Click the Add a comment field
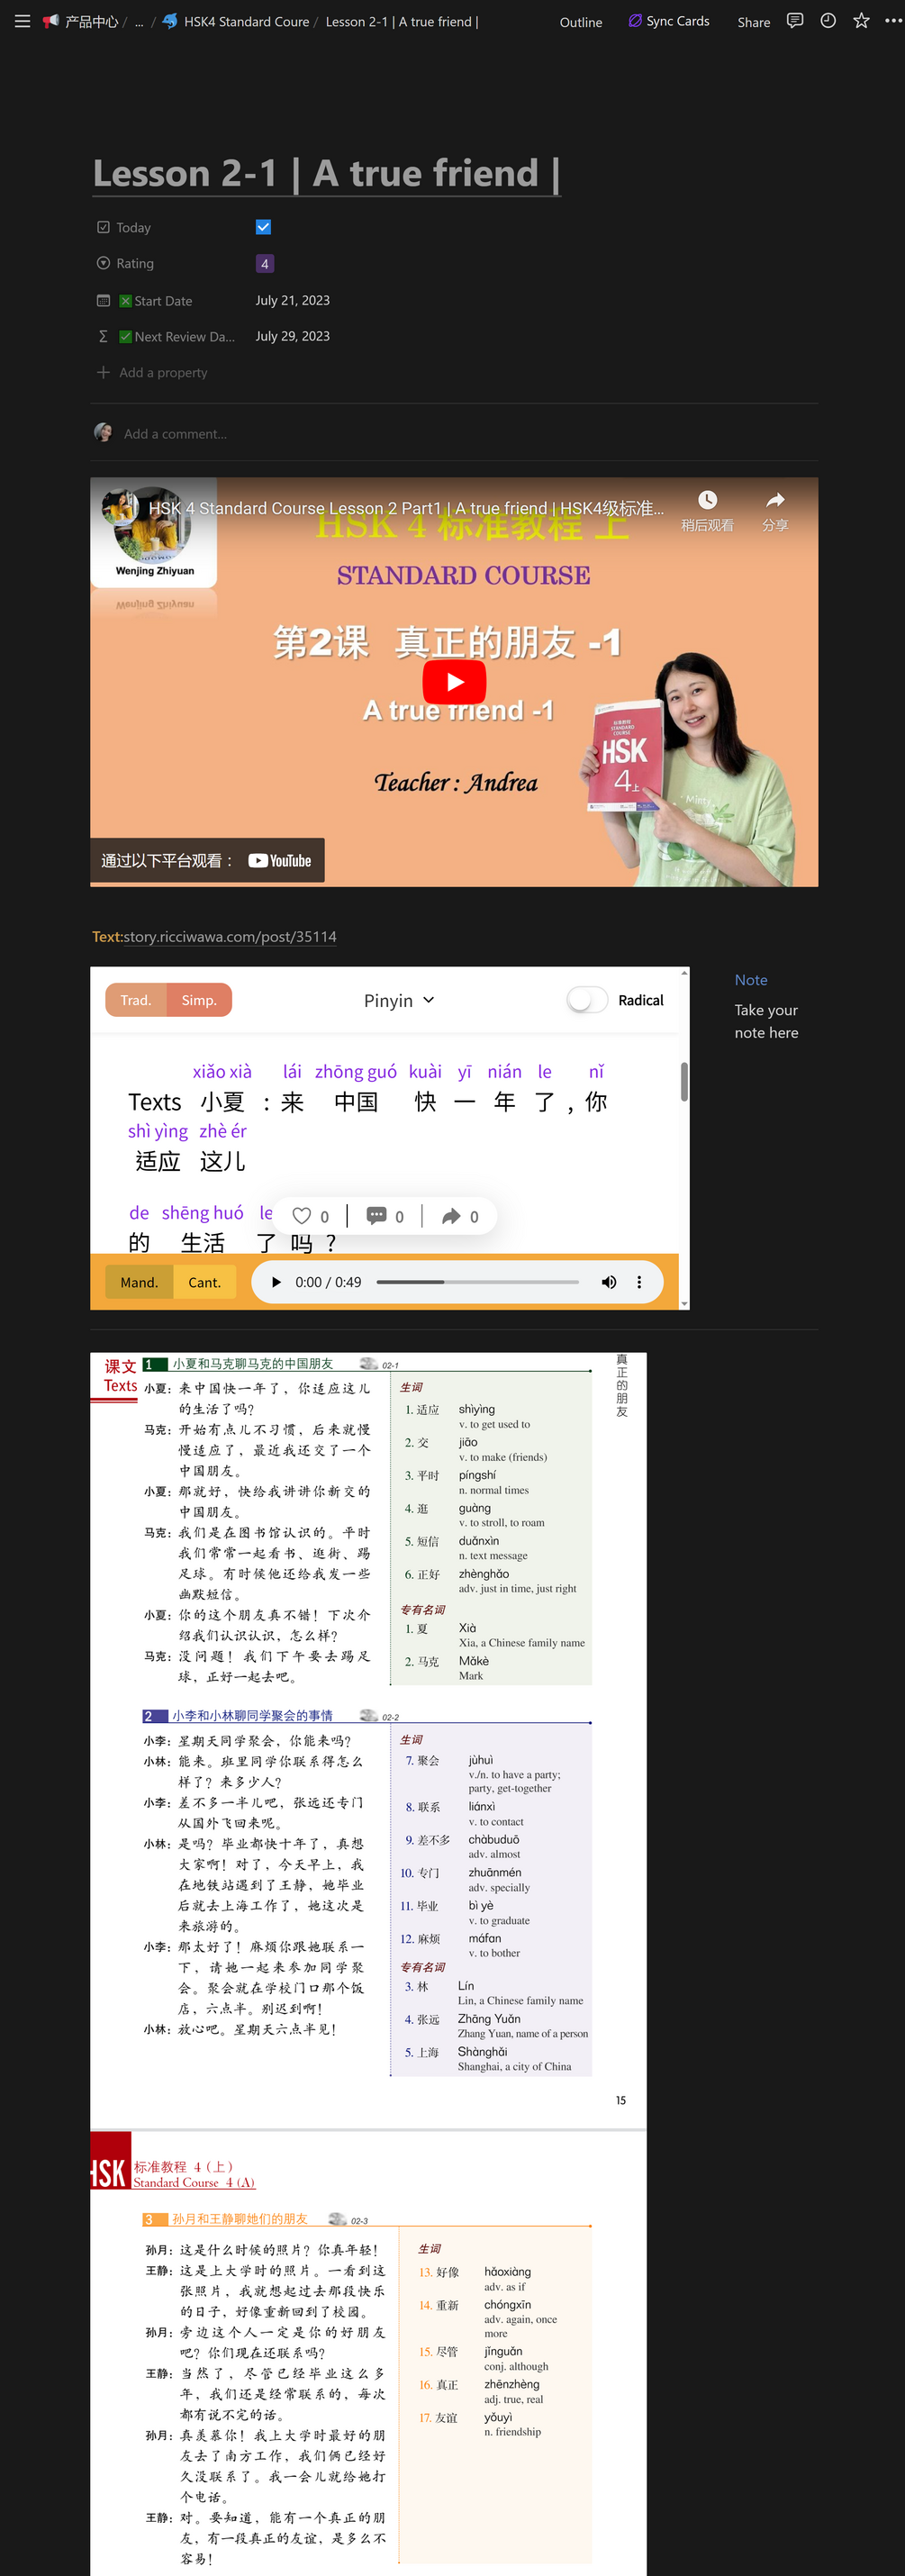This screenshot has height=2576, width=905. [175, 434]
